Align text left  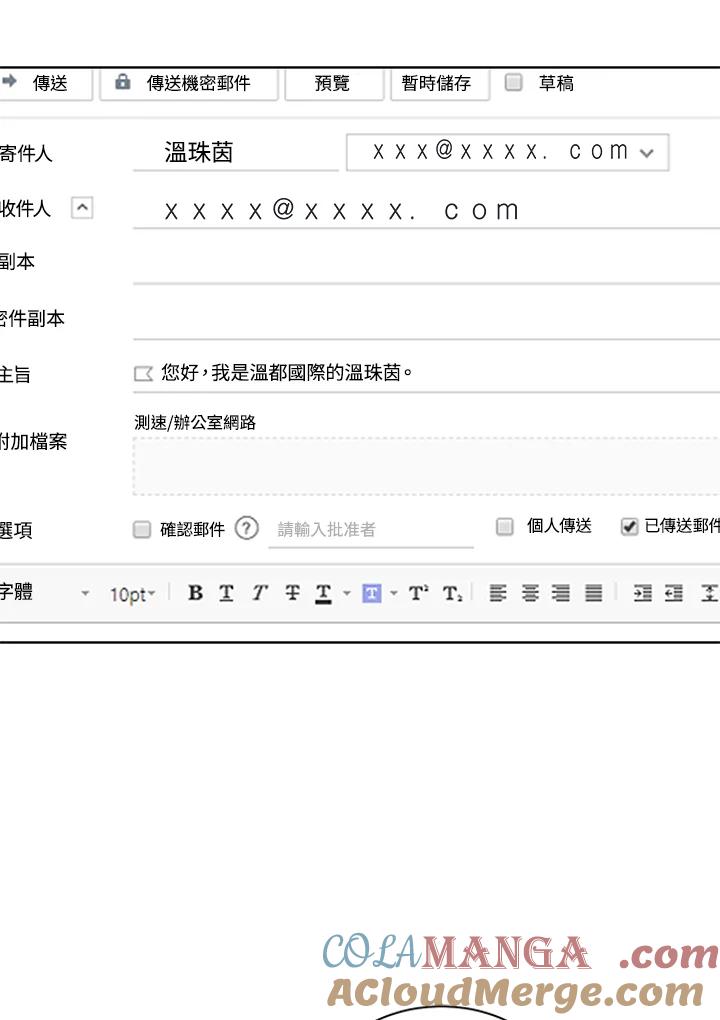[x=498, y=593]
